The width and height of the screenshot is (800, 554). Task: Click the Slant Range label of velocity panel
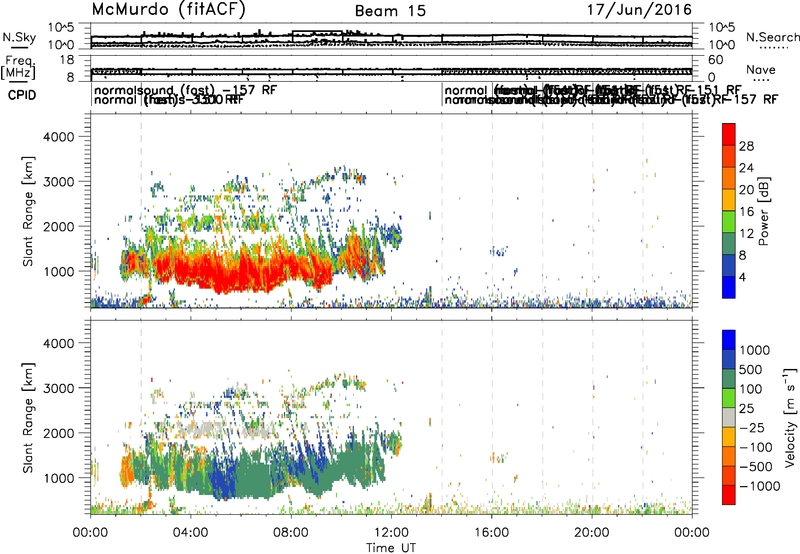pos(28,418)
